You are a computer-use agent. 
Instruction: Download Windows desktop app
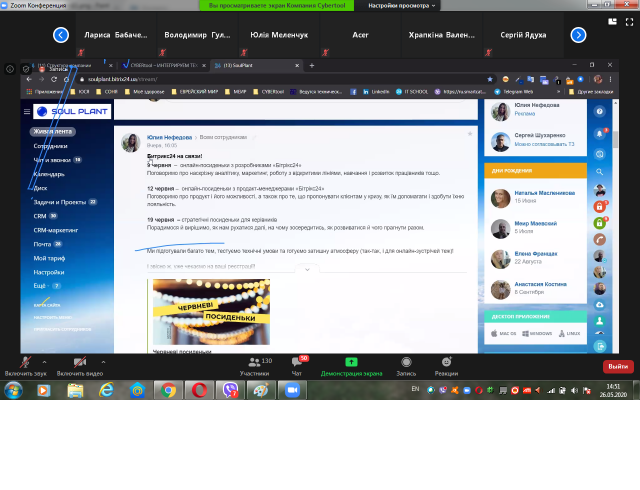[x=537, y=334]
